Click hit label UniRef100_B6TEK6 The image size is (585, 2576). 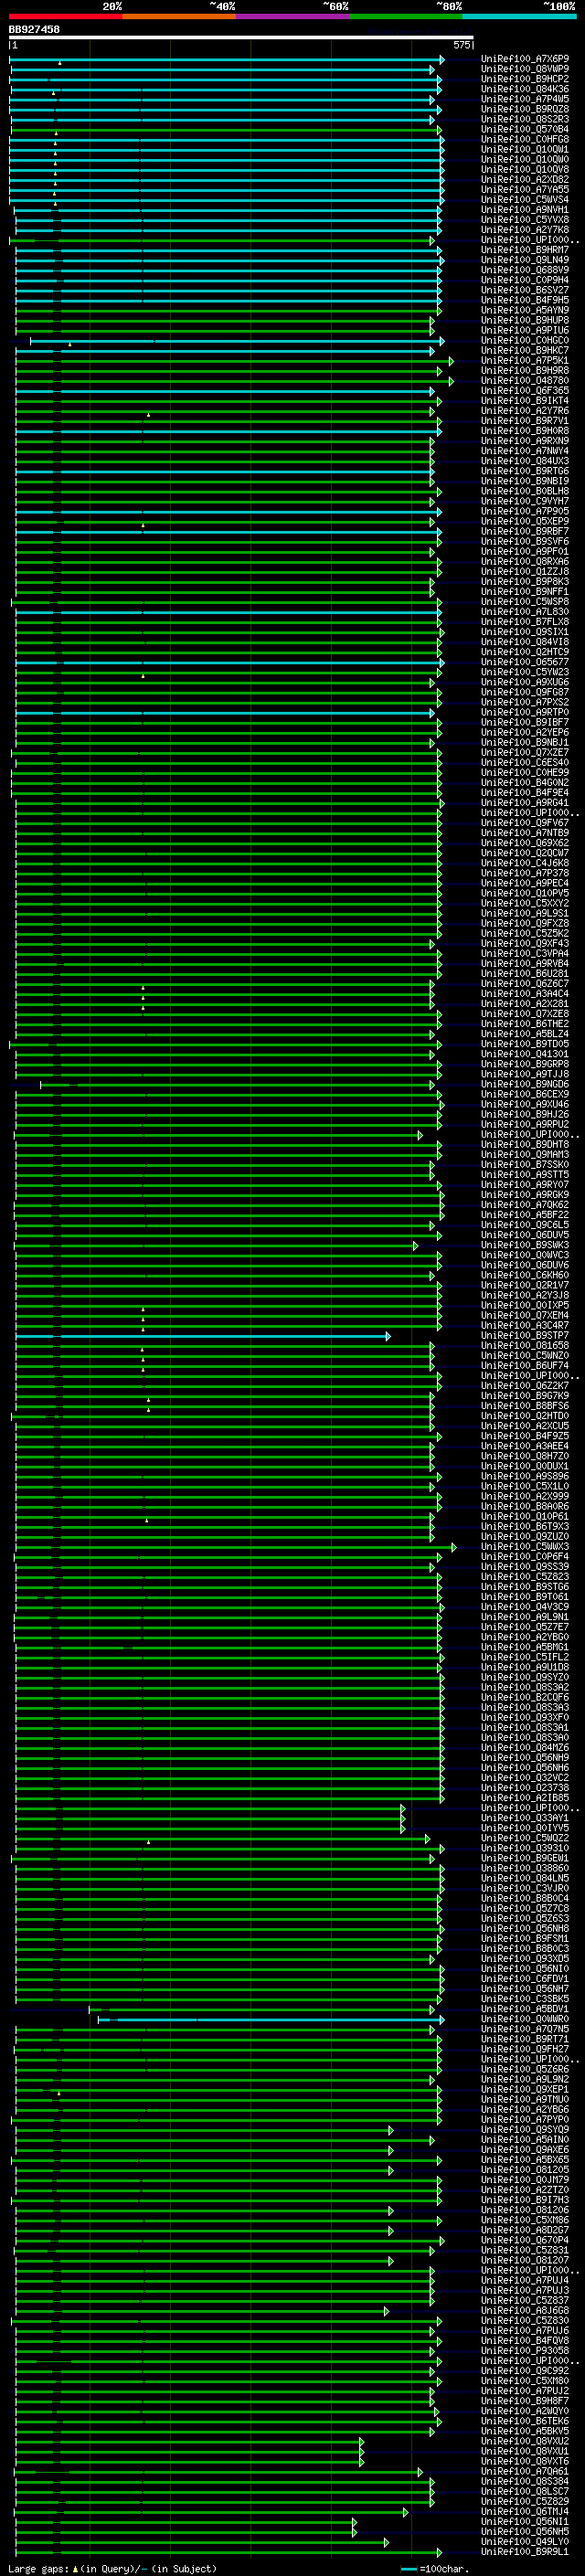pos(525,2422)
